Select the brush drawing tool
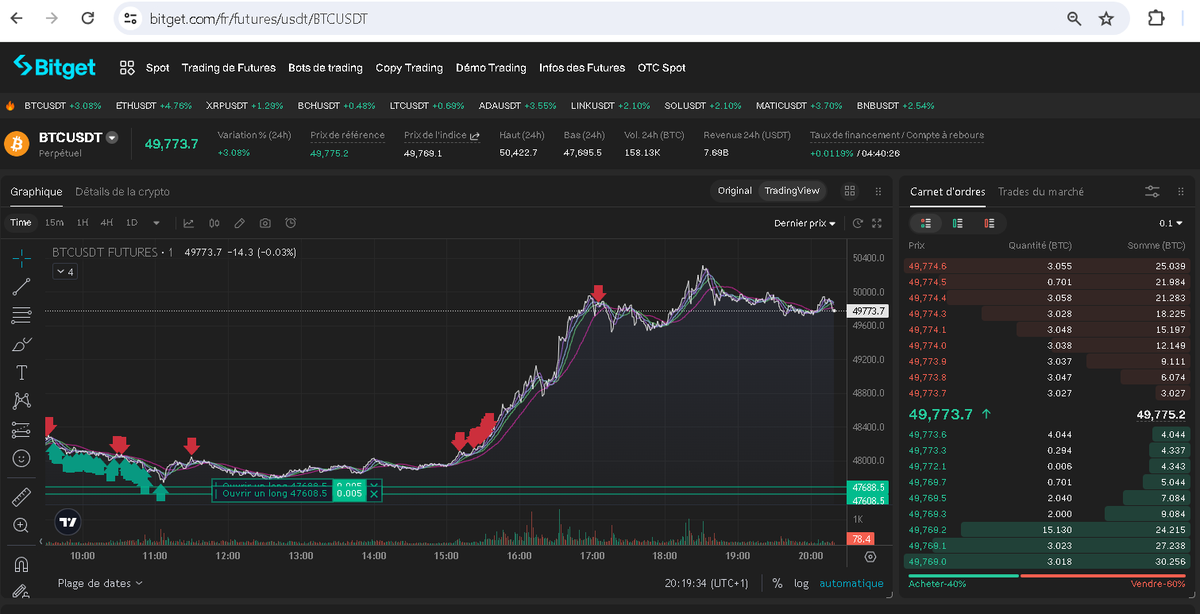The height and width of the screenshot is (614, 1200). pos(21,344)
